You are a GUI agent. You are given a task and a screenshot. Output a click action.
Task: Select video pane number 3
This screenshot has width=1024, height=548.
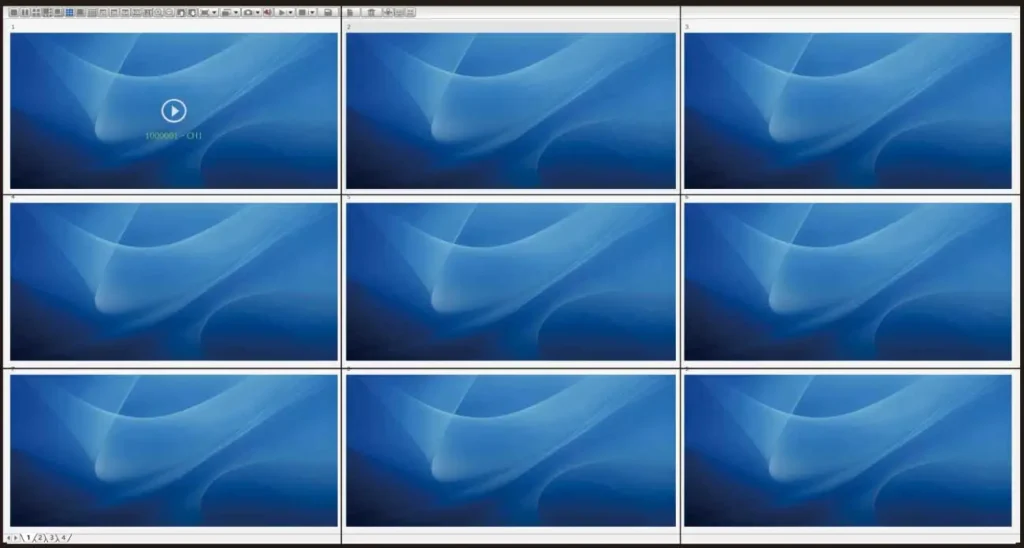tap(848, 111)
